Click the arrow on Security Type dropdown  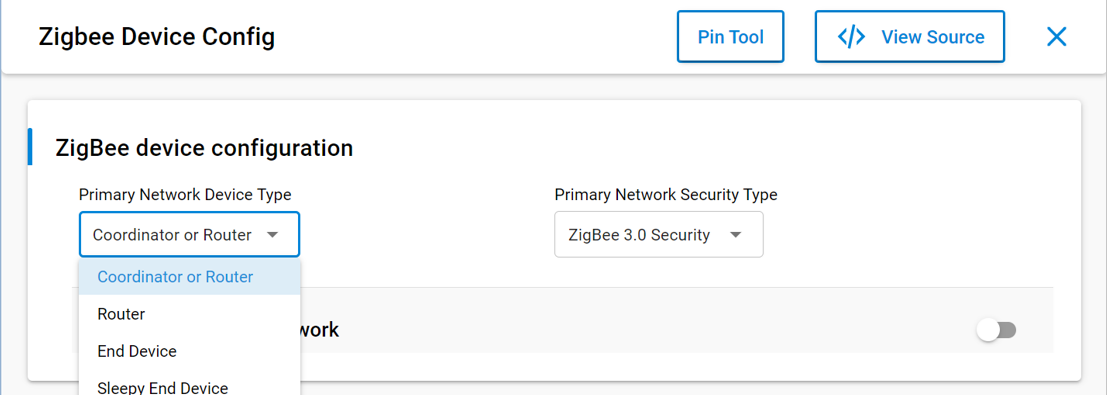pos(735,235)
